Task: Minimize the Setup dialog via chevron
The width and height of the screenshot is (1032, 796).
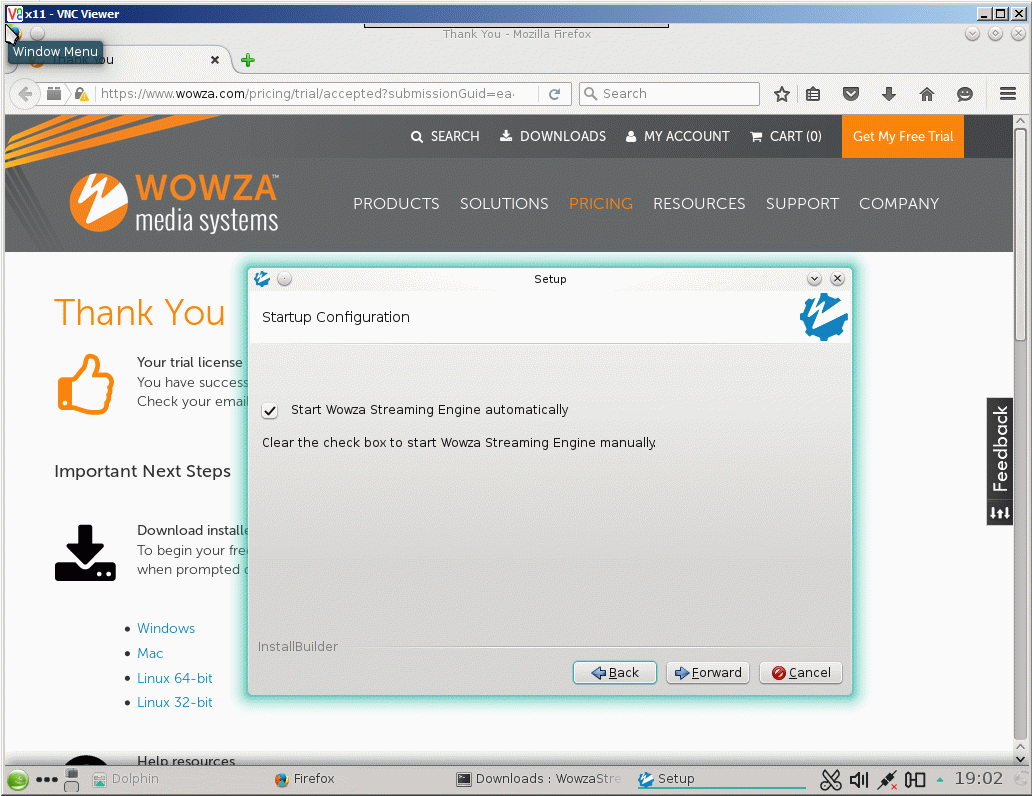Action: (814, 279)
